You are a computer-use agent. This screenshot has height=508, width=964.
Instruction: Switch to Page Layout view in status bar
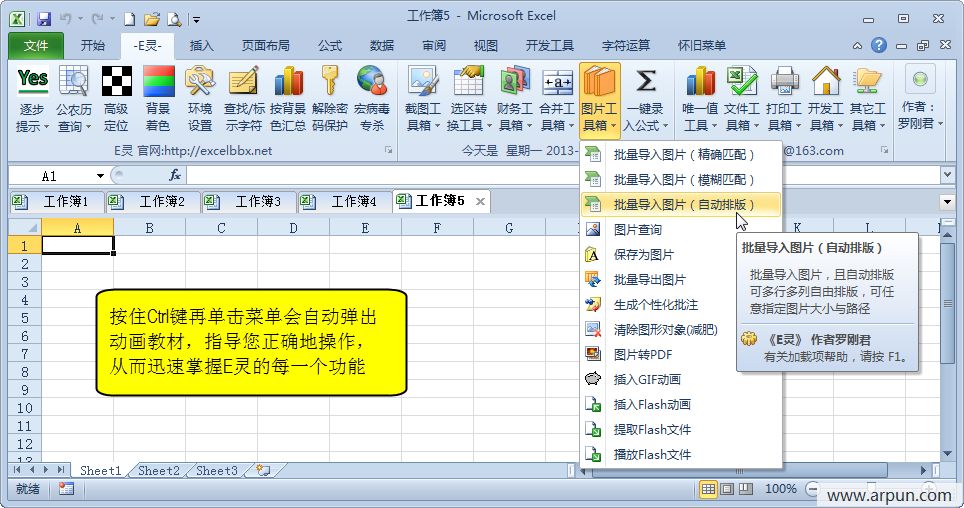tap(727, 489)
